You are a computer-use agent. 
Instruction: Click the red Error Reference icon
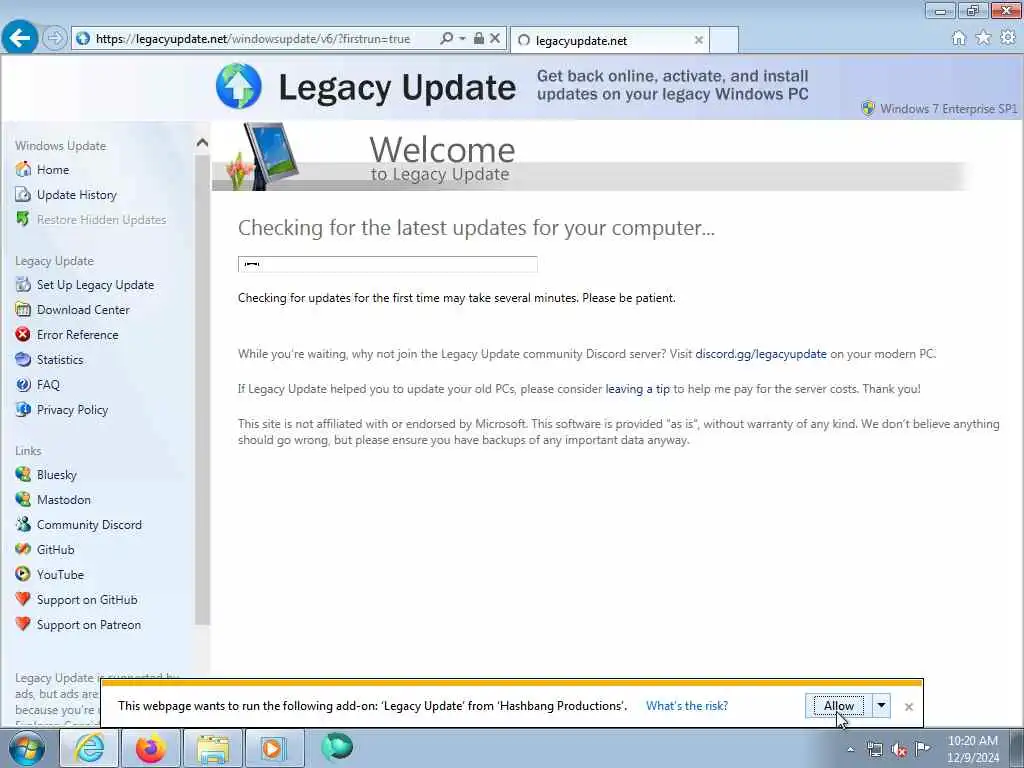click(23, 334)
